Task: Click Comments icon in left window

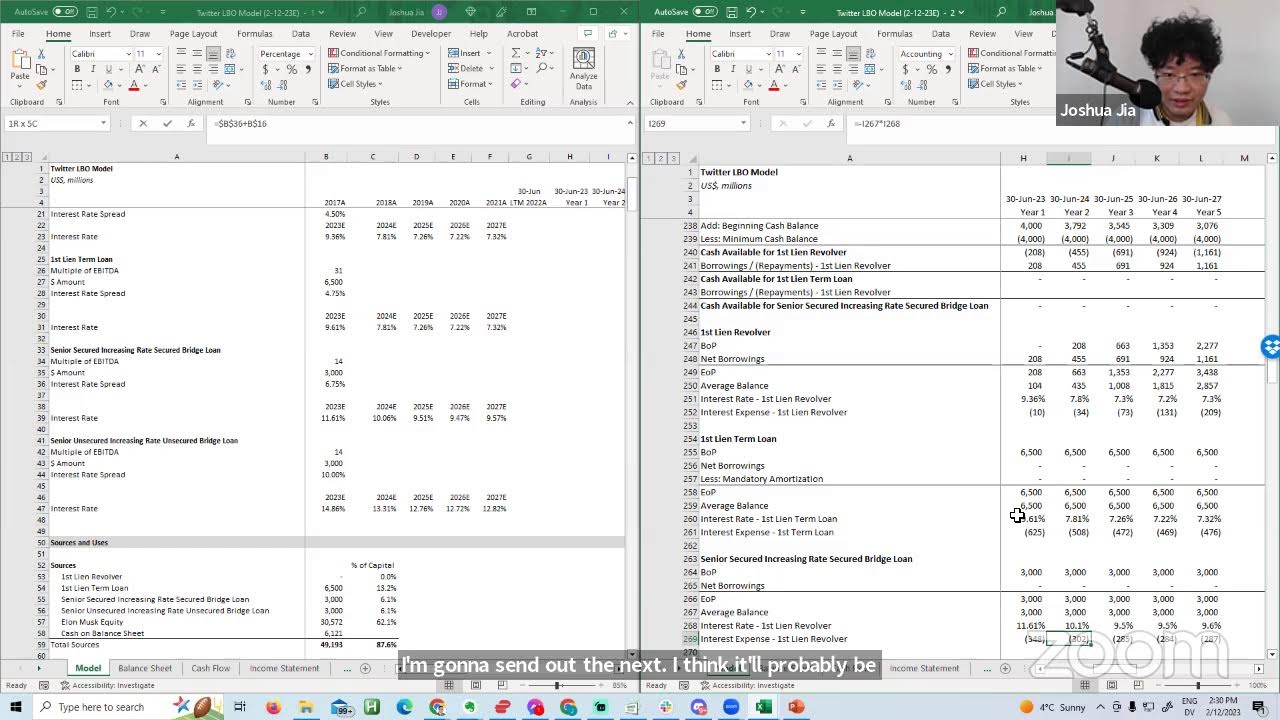Action: click(587, 33)
